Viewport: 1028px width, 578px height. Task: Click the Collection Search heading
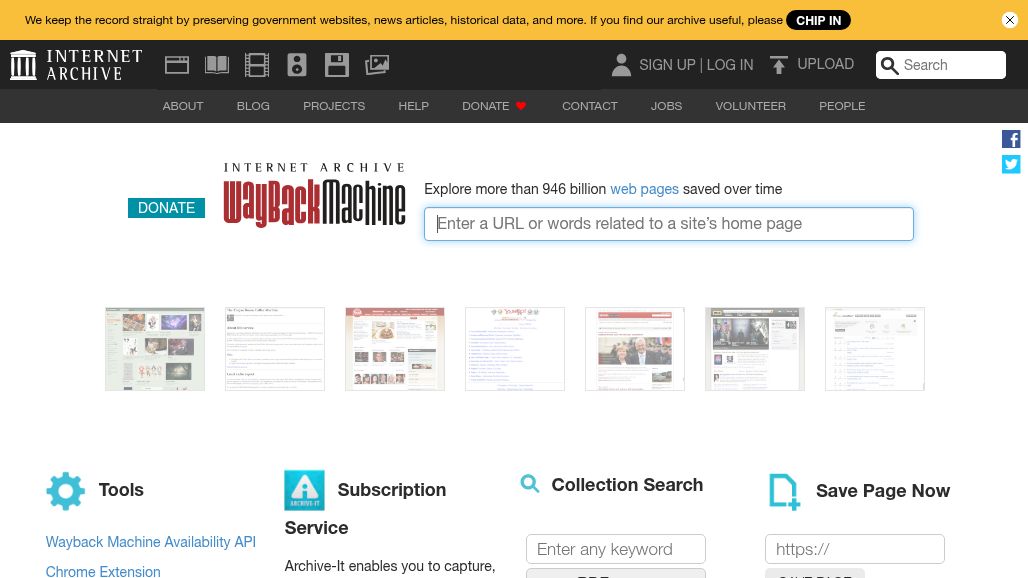(x=627, y=485)
